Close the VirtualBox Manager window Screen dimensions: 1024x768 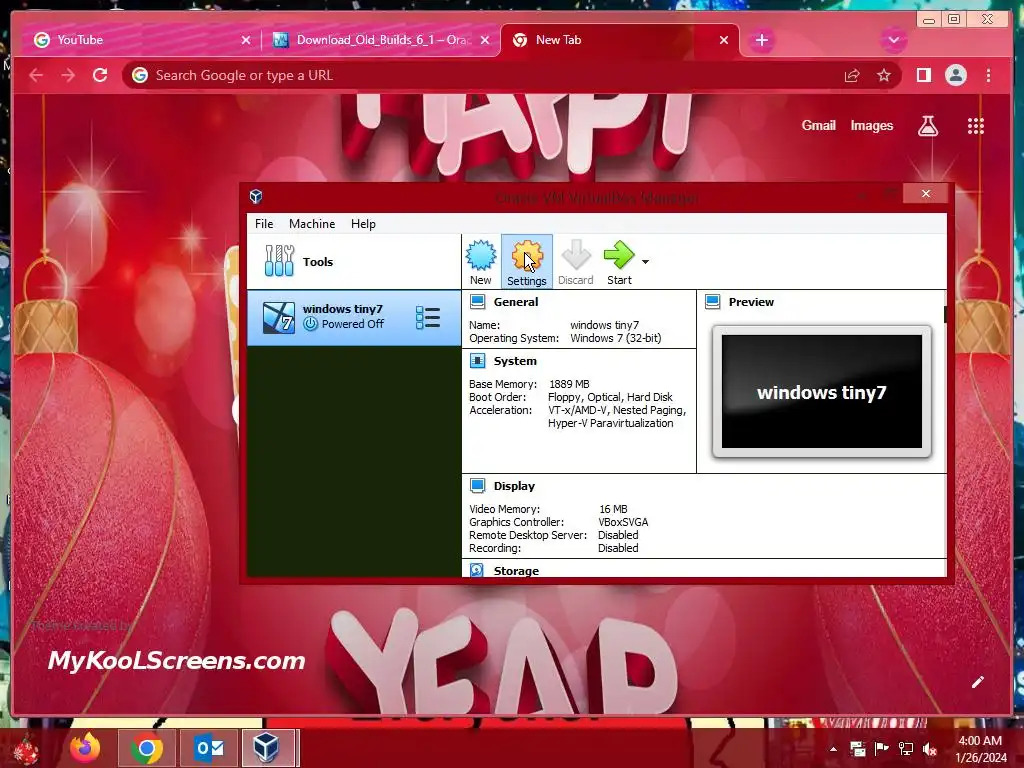point(925,193)
